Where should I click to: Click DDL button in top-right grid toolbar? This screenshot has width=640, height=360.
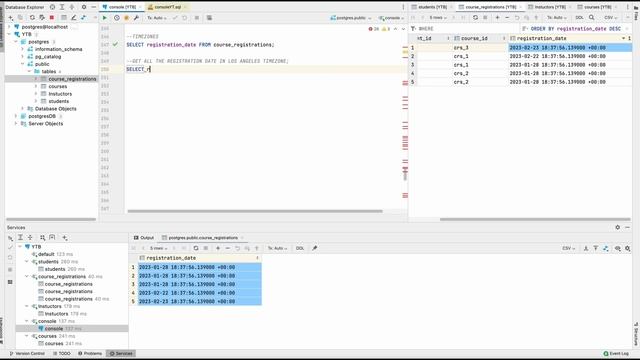(x=579, y=18)
